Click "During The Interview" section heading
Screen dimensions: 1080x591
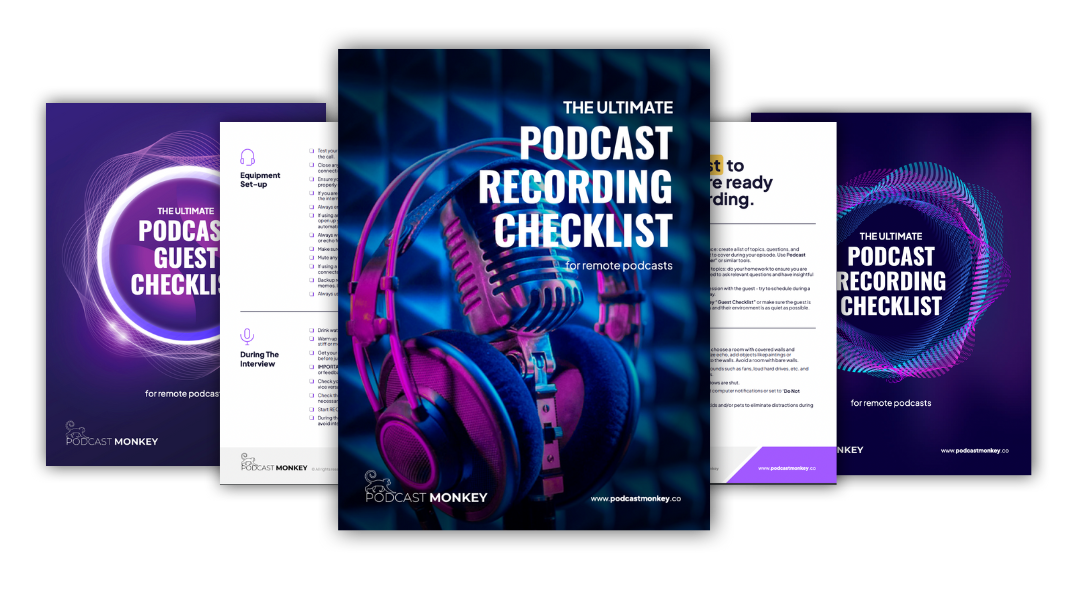259,359
